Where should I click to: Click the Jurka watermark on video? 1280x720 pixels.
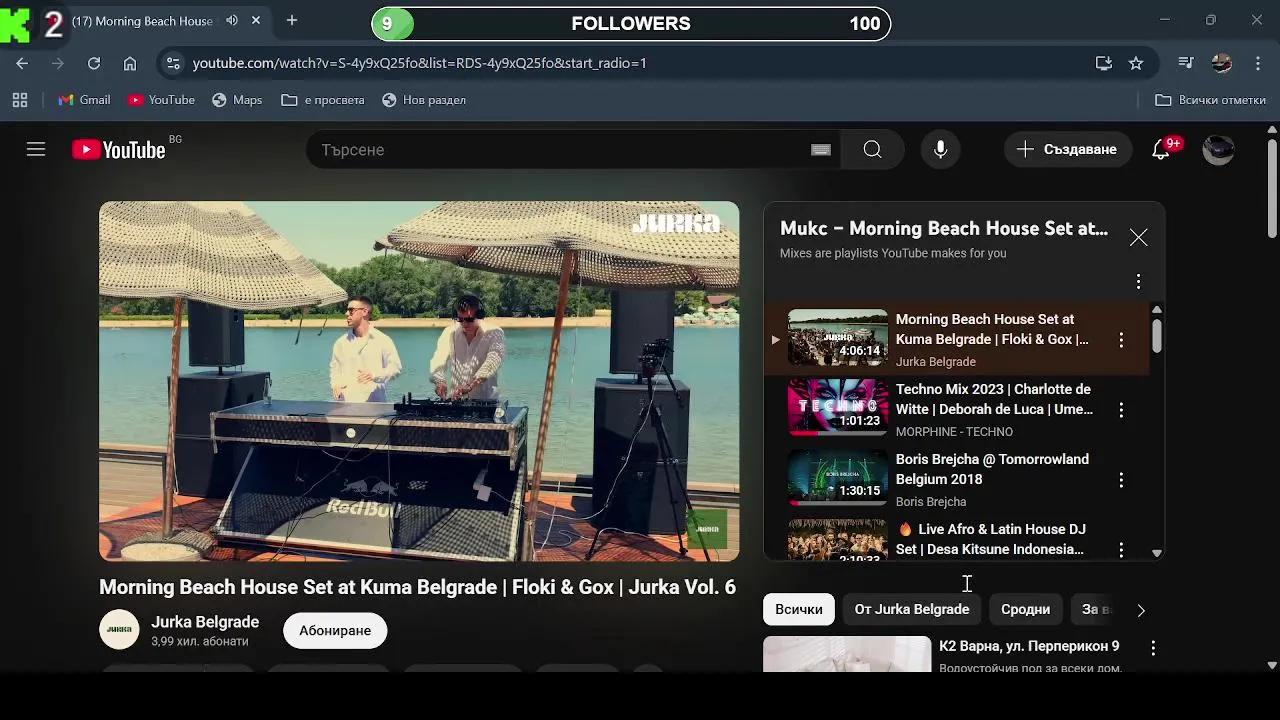(707, 528)
